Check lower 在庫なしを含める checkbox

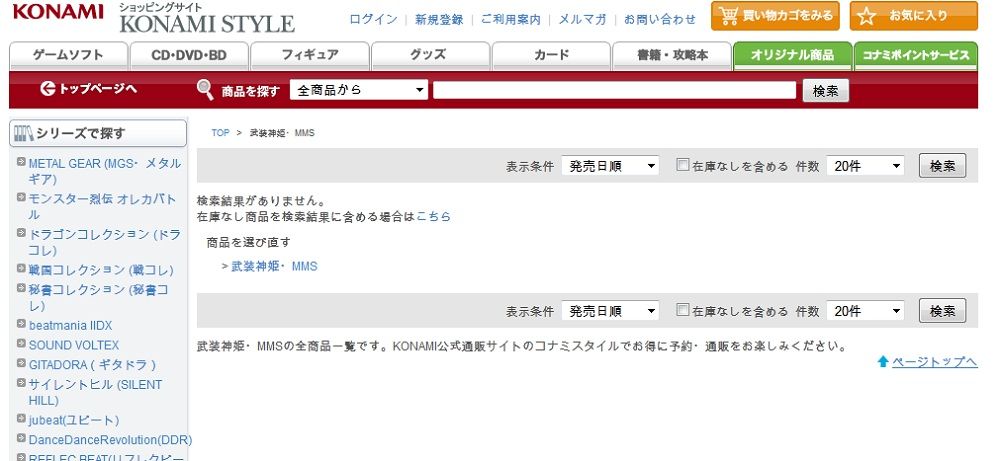(x=683, y=311)
